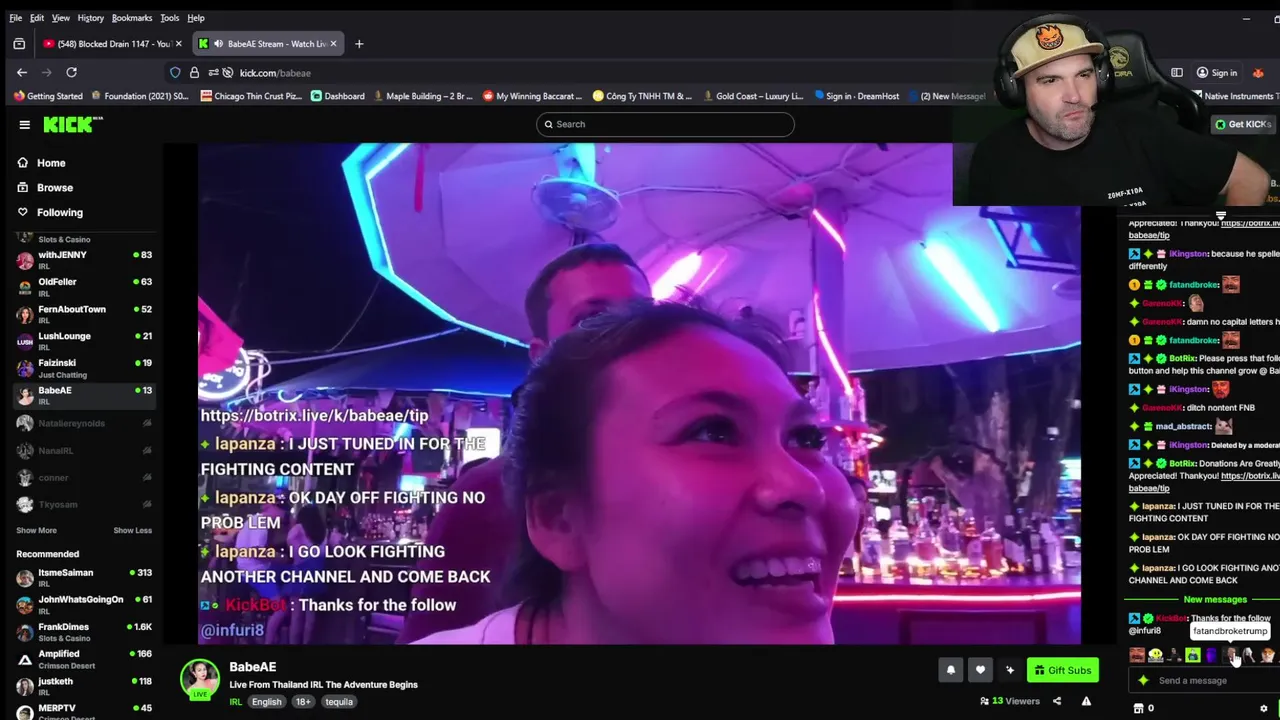Click the KICK logo
This screenshot has height=720, width=1280.
[73, 124]
